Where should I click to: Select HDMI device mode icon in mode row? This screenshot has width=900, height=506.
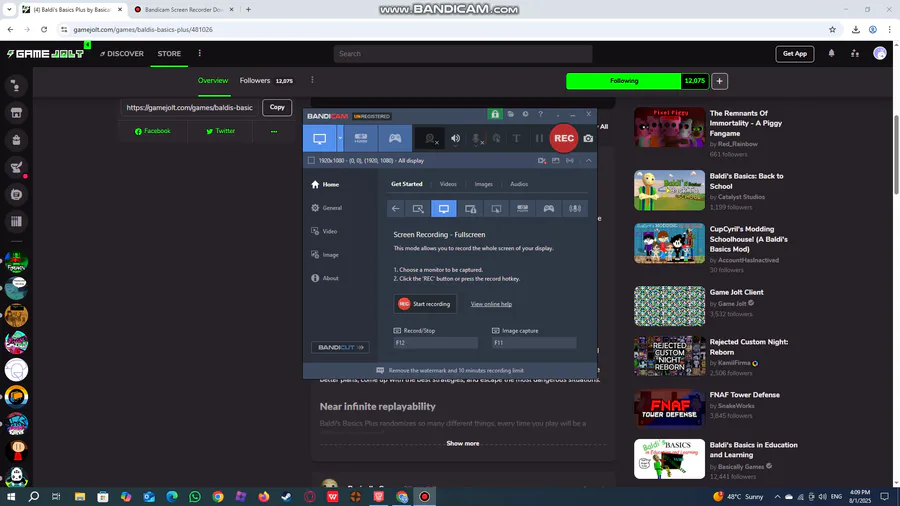[522, 209]
